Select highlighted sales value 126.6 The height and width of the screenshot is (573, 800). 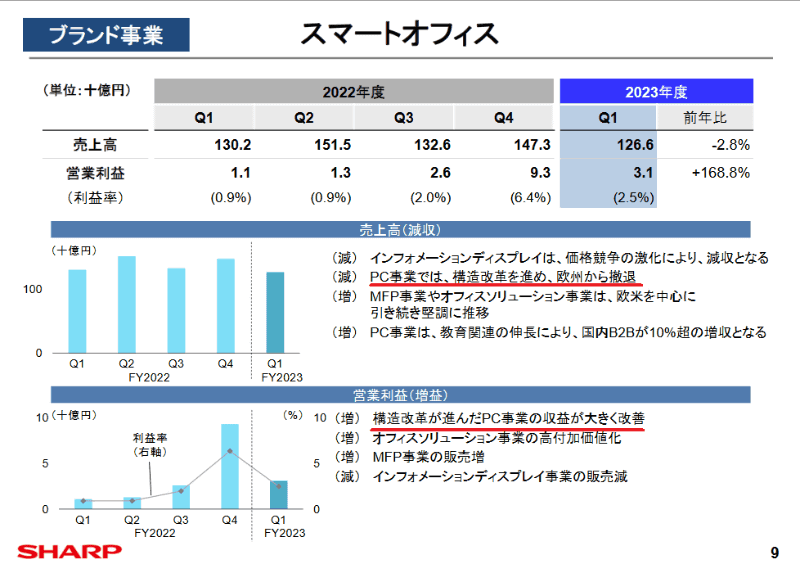click(635, 145)
